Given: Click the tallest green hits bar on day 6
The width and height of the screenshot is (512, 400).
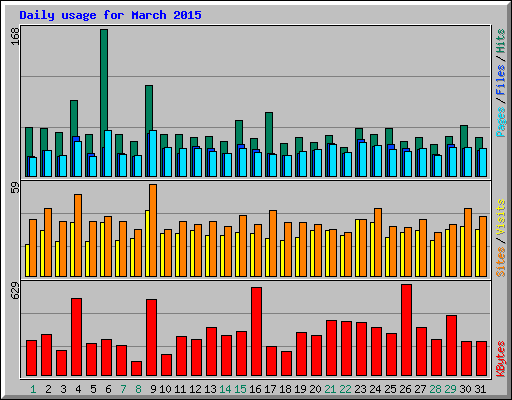Looking at the screenshot, I should click(x=104, y=80).
